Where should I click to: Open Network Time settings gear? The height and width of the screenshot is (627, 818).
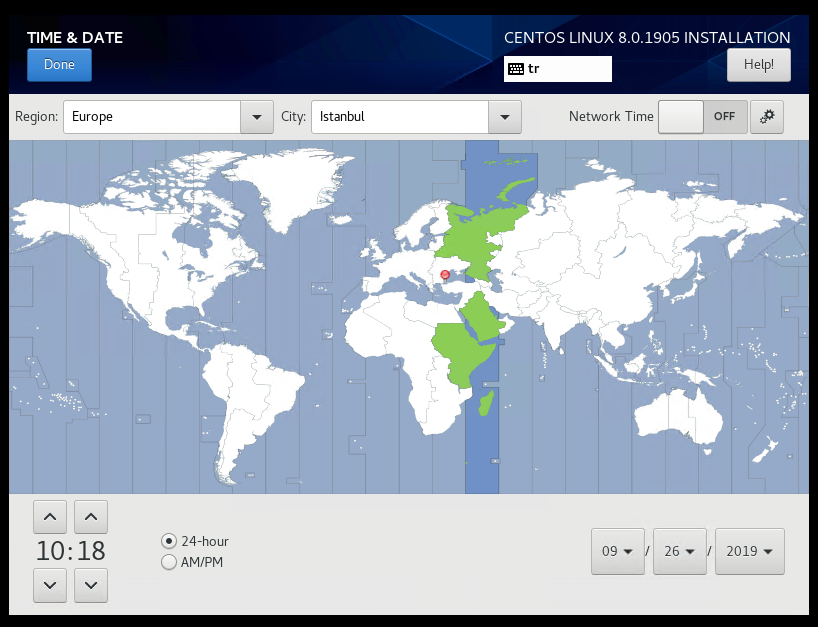pos(767,117)
